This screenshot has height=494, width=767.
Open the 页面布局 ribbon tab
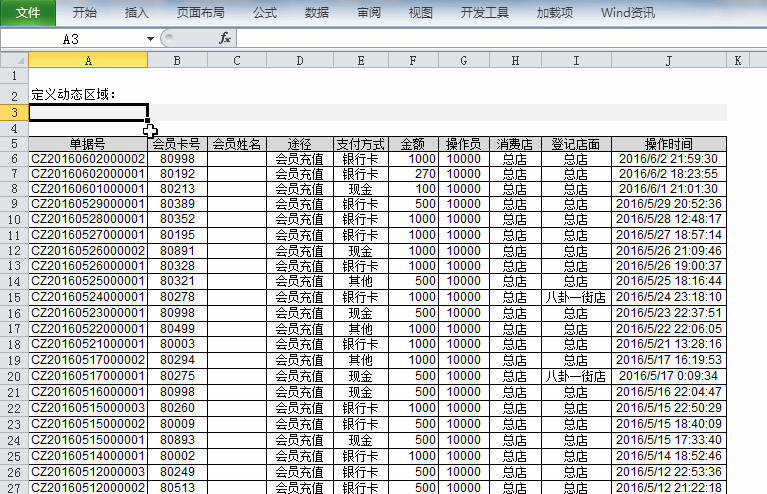tap(201, 12)
